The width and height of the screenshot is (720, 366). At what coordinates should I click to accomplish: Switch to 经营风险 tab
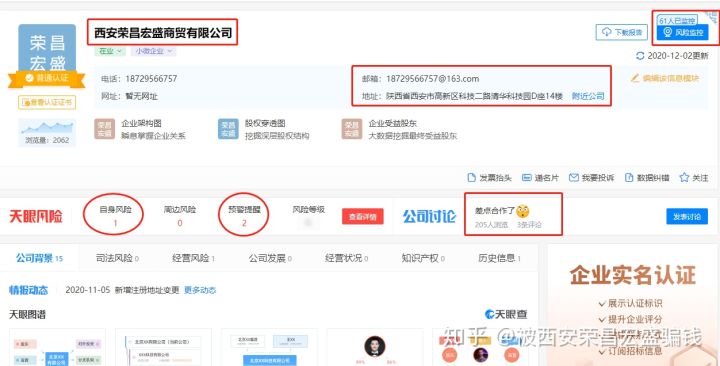(x=193, y=258)
